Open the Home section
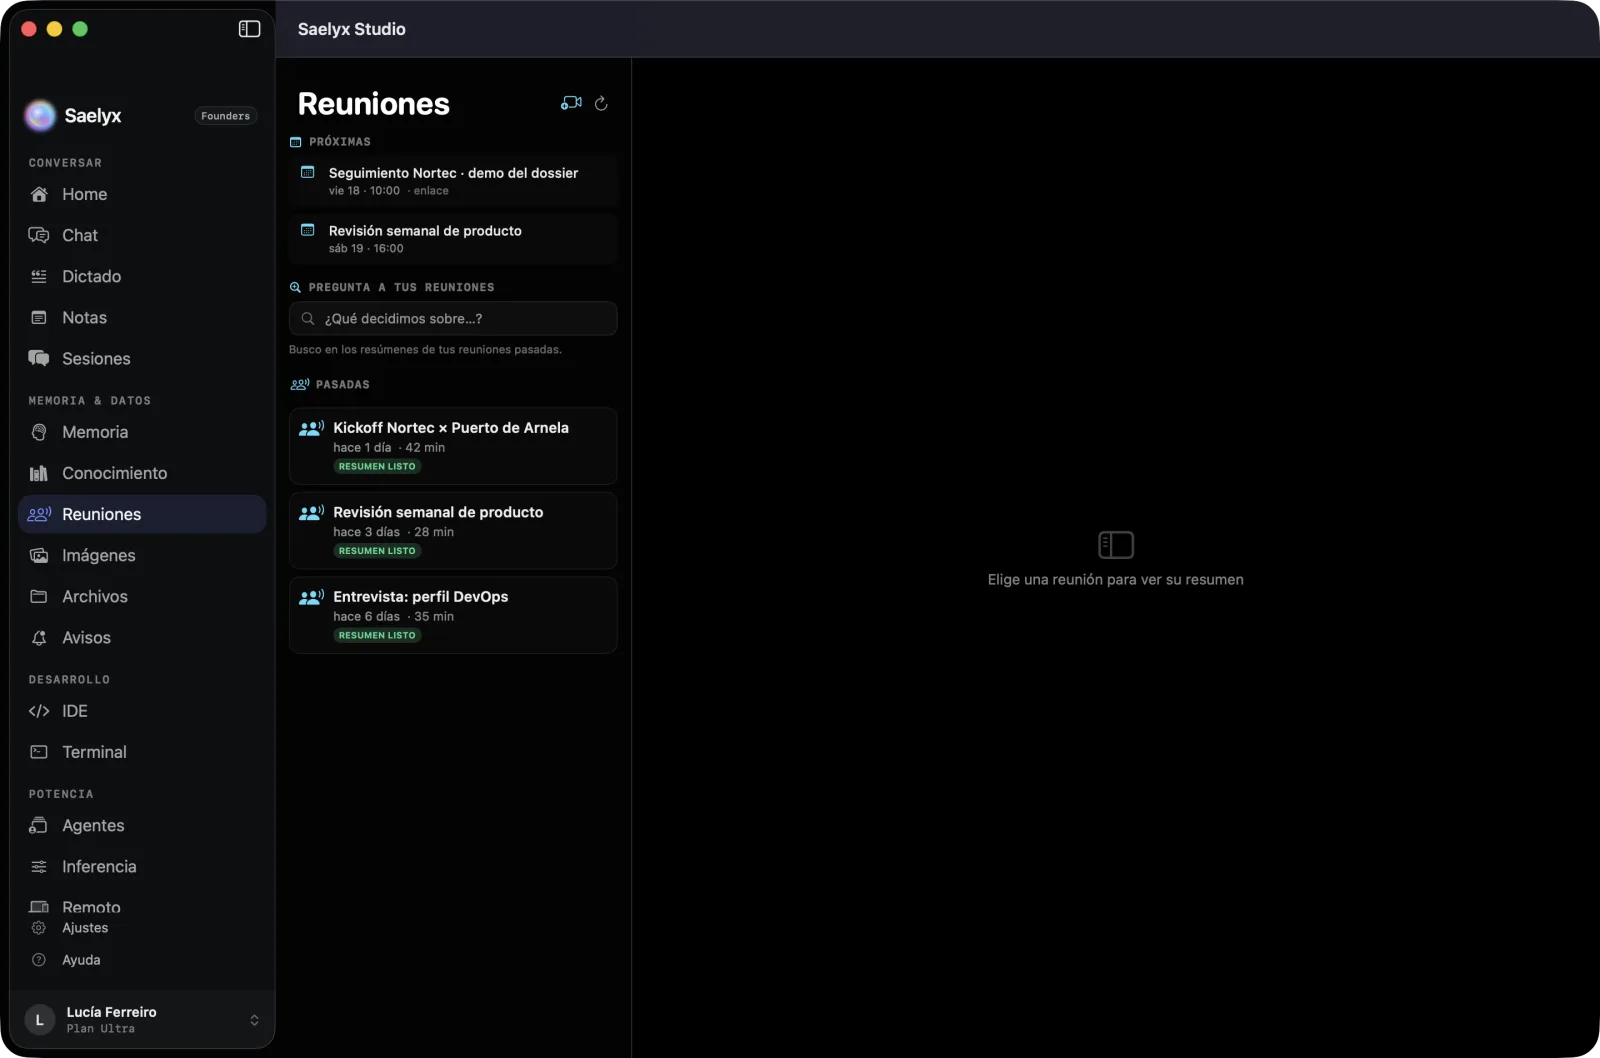This screenshot has height=1058, width=1600. coord(142,194)
